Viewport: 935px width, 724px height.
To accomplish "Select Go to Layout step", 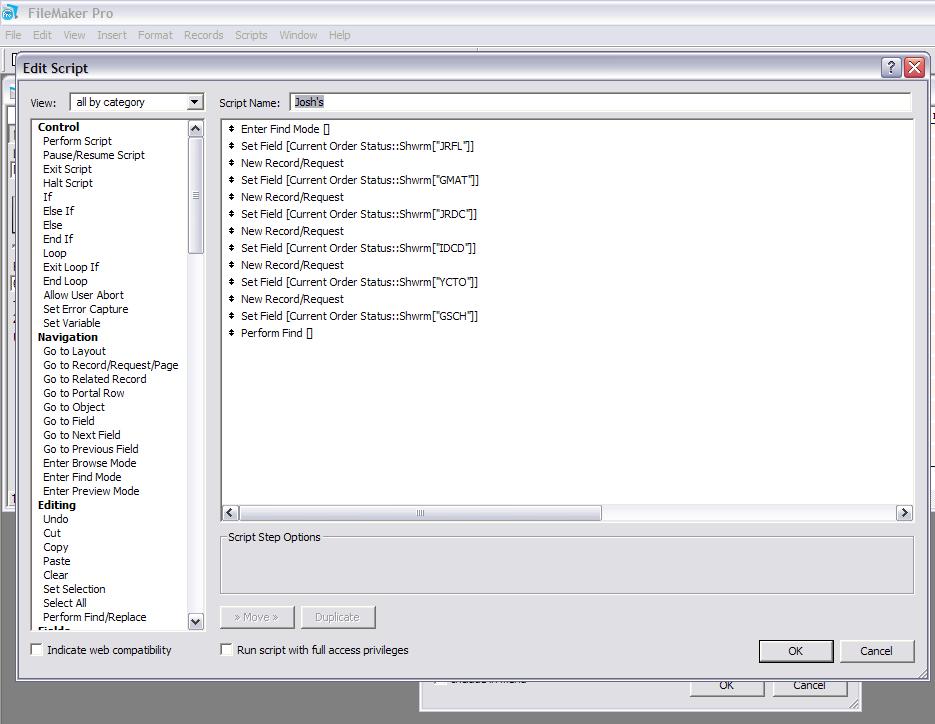I will pyautogui.click(x=75, y=351).
